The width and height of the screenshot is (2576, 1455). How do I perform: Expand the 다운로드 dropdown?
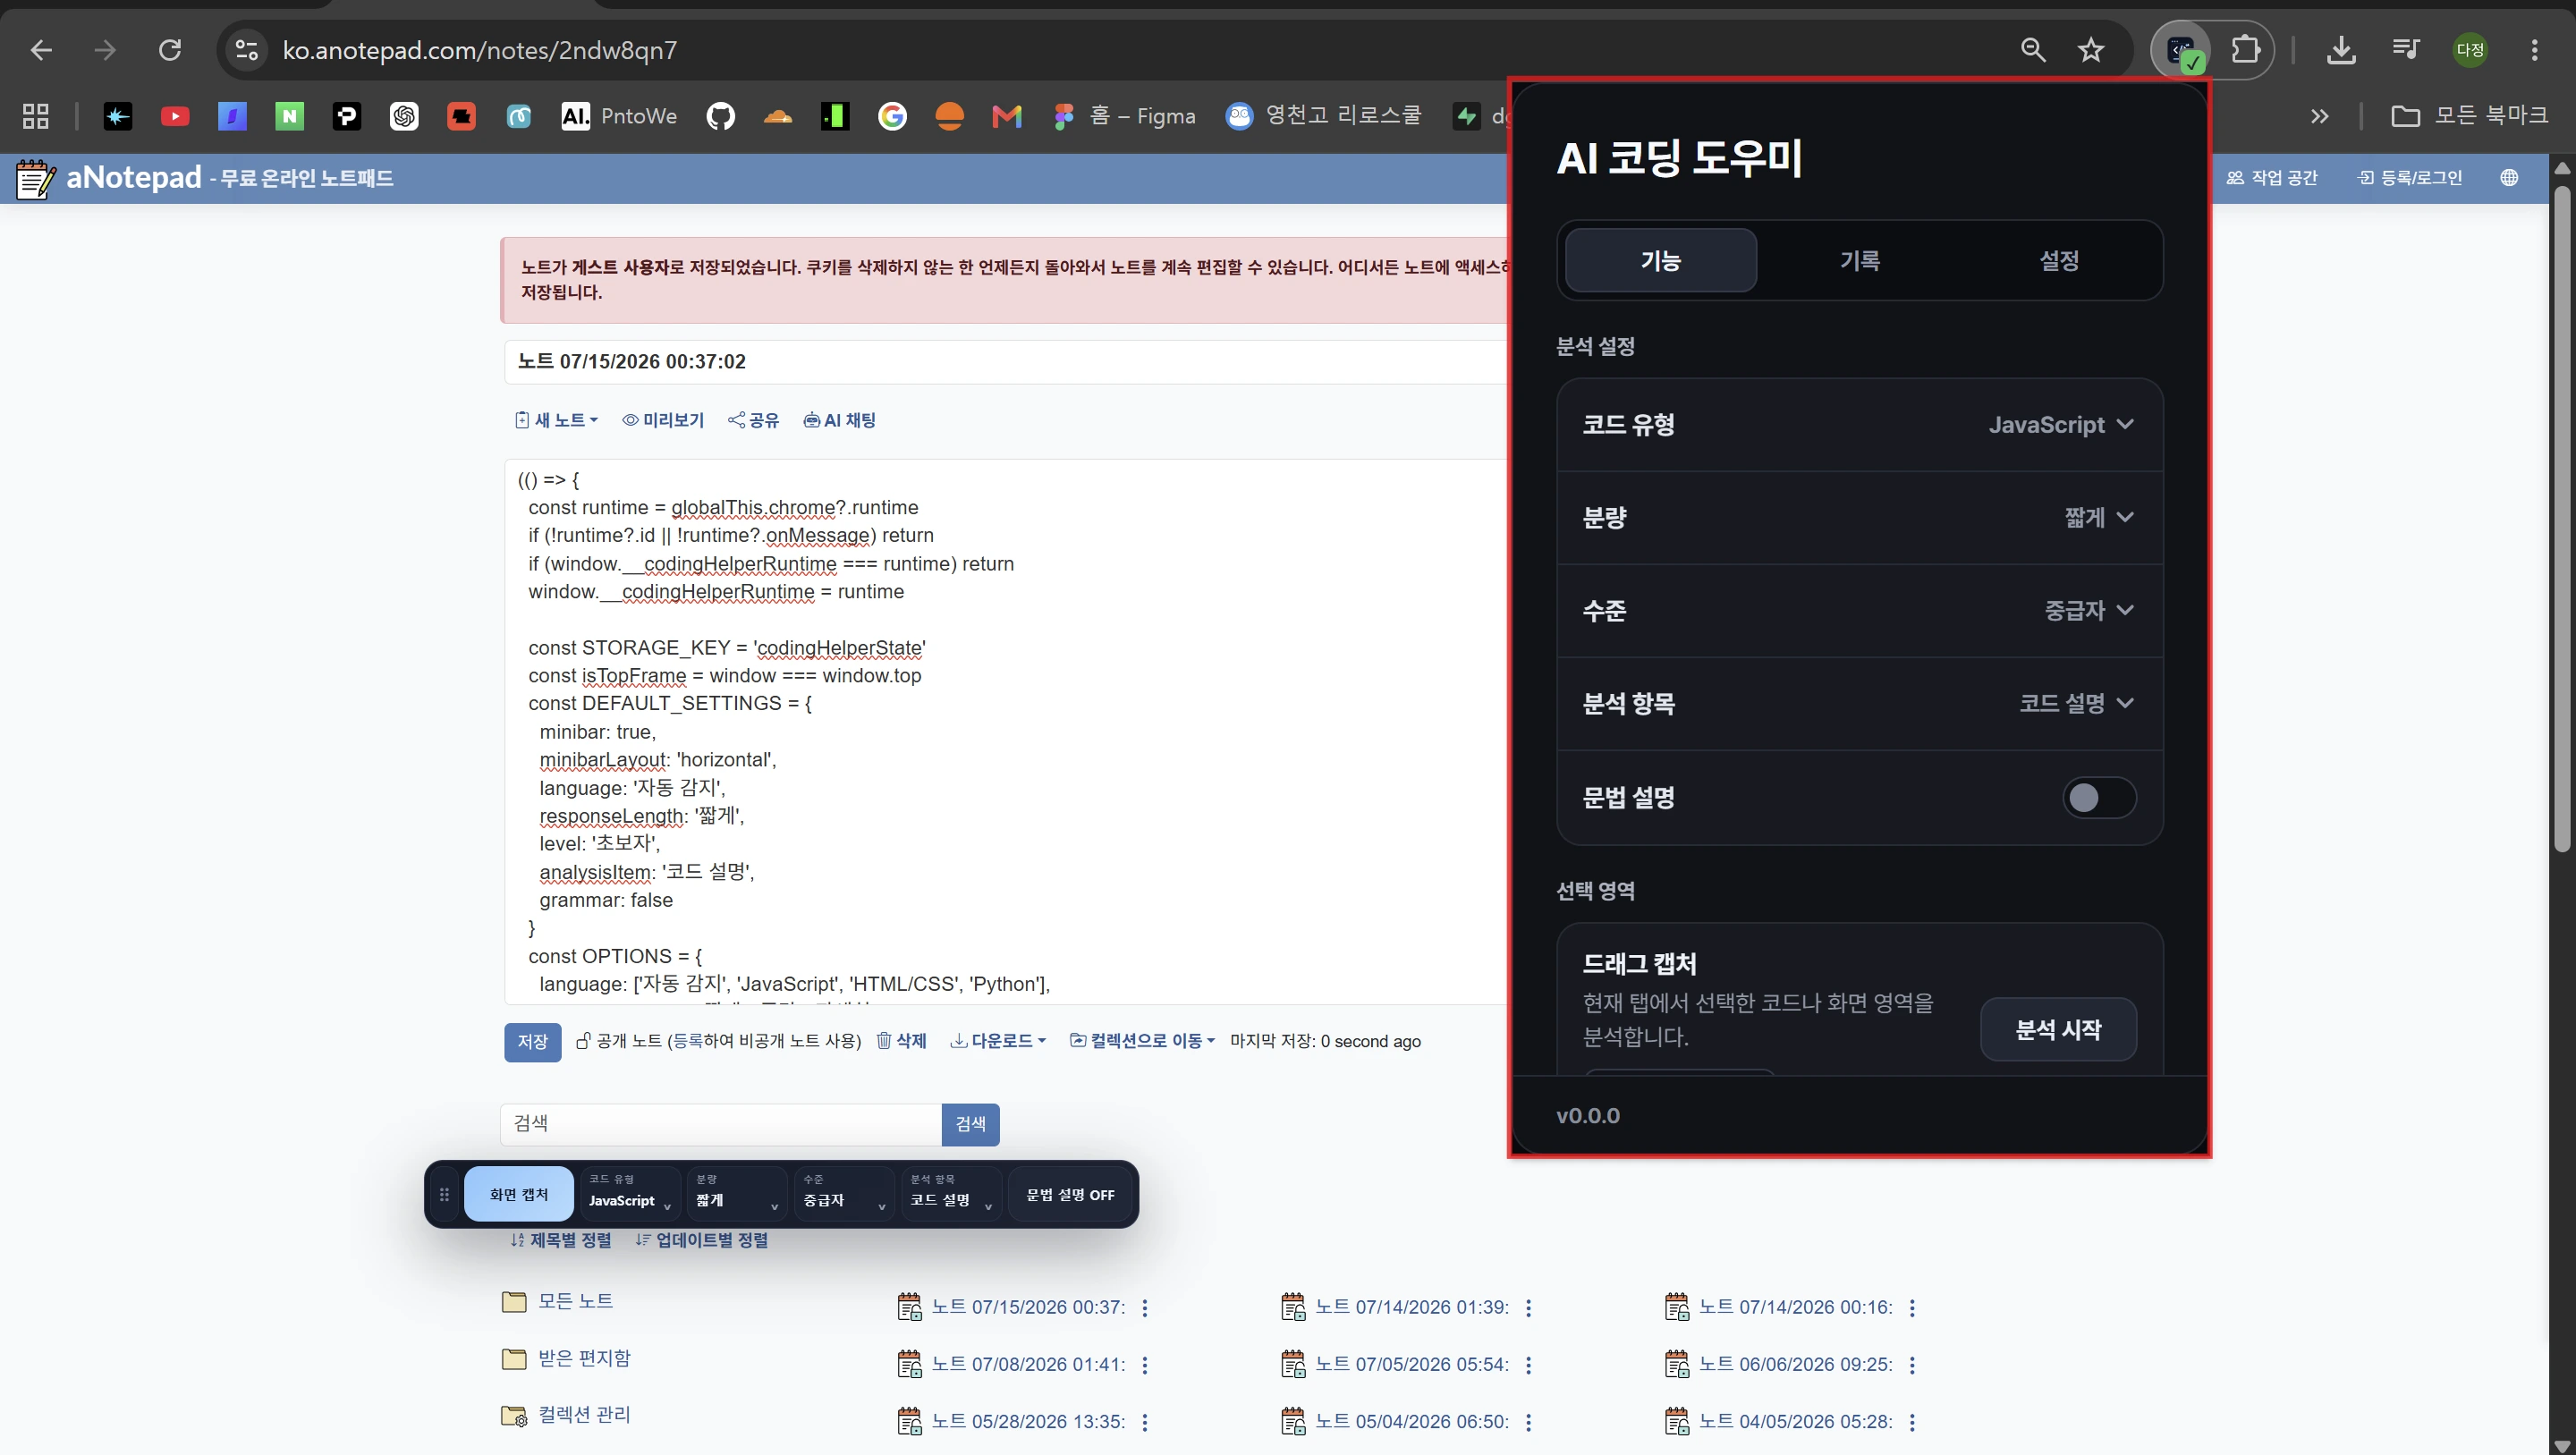click(x=998, y=1041)
